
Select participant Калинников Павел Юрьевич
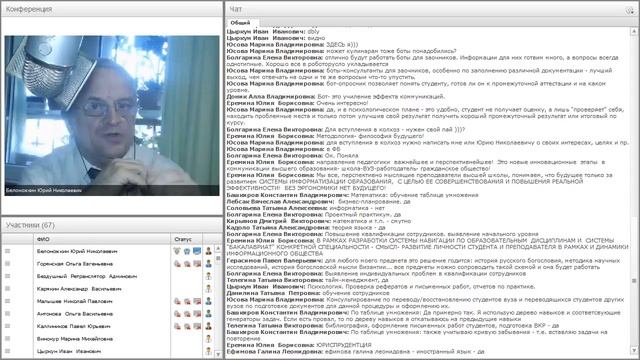(x=73, y=326)
